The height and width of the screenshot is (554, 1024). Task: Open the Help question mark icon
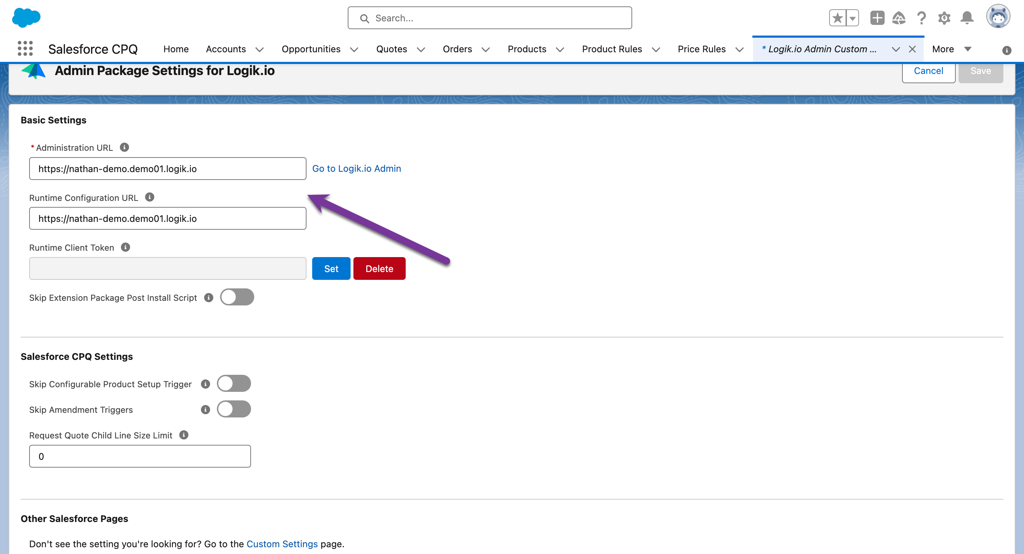[x=921, y=18]
